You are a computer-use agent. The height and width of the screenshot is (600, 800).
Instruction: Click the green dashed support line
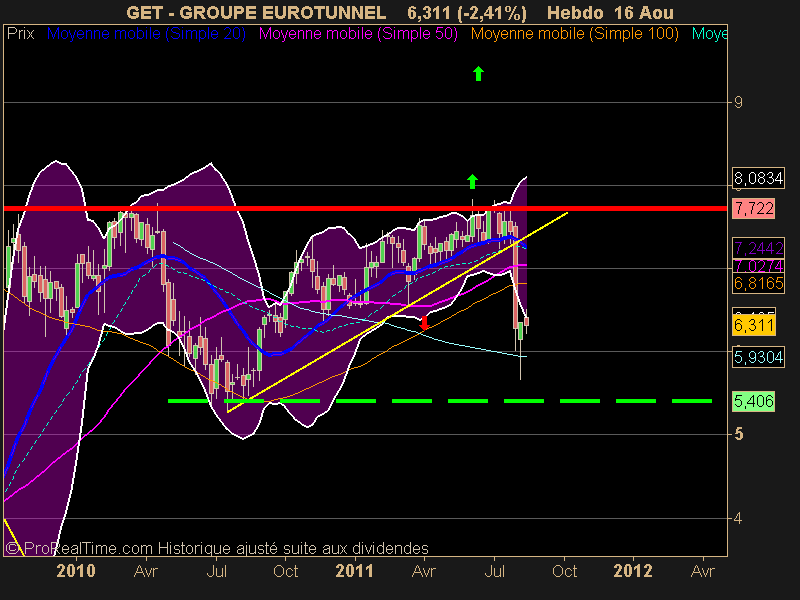[x=440, y=401]
